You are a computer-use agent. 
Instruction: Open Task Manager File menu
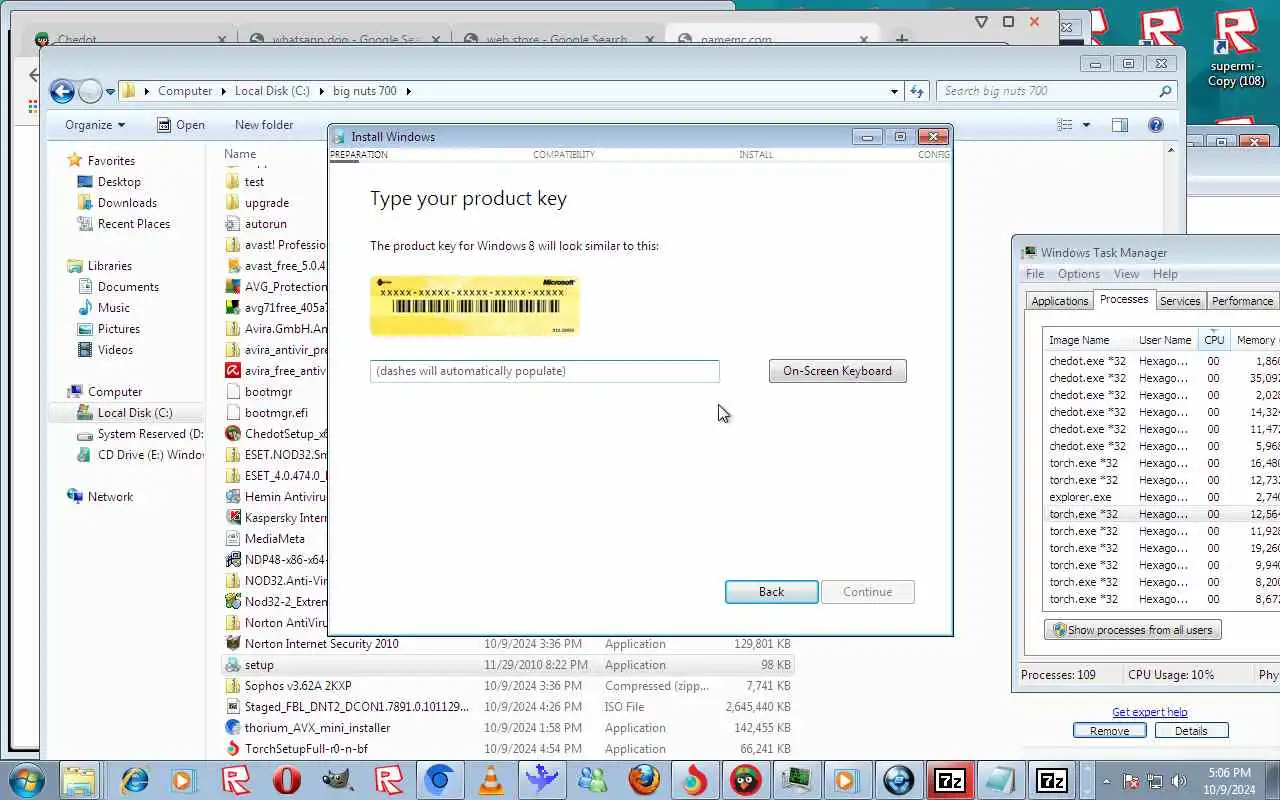coord(1035,274)
